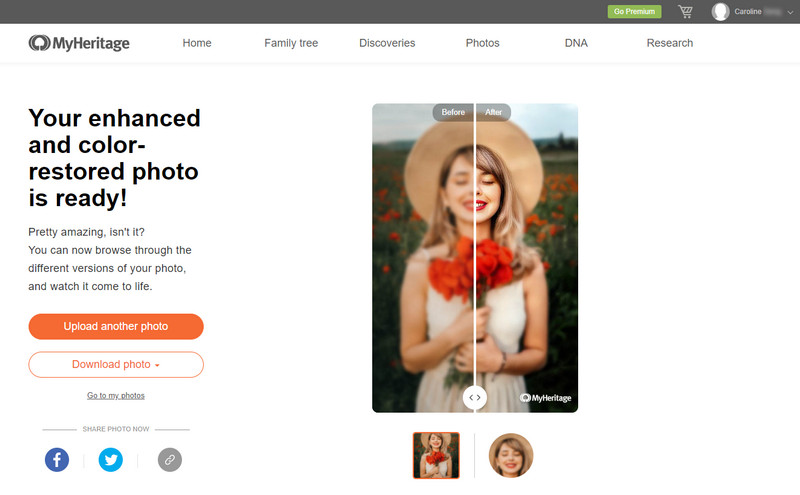Select the round face close-up thumbnail
The image size is (800, 495).
pyautogui.click(x=511, y=455)
